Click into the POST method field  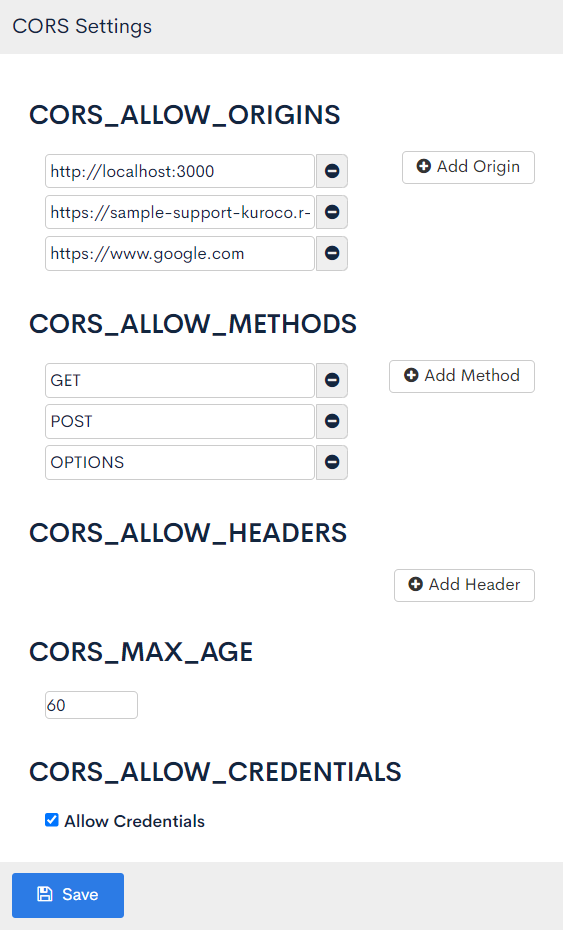point(180,421)
